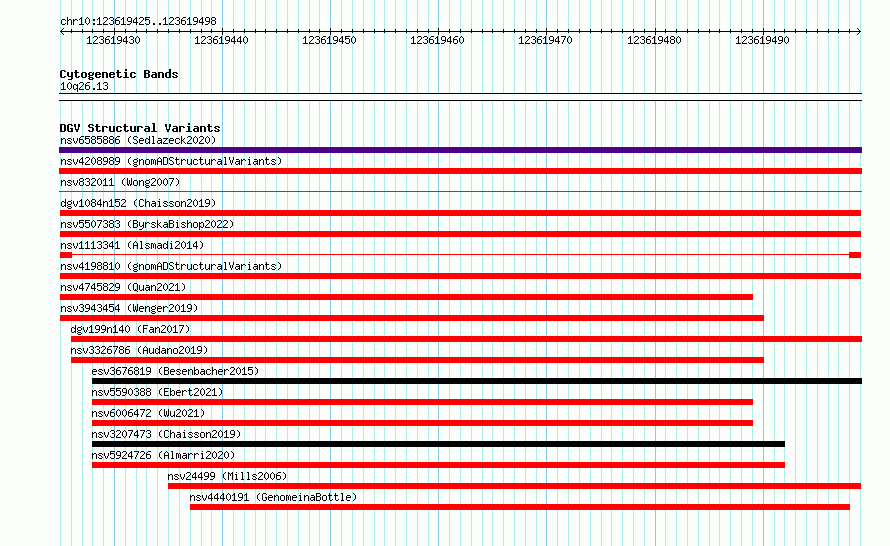Select the nsv24499 (Mills2006) label
This screenshot has width=890, height=546.
click(227, 476)
